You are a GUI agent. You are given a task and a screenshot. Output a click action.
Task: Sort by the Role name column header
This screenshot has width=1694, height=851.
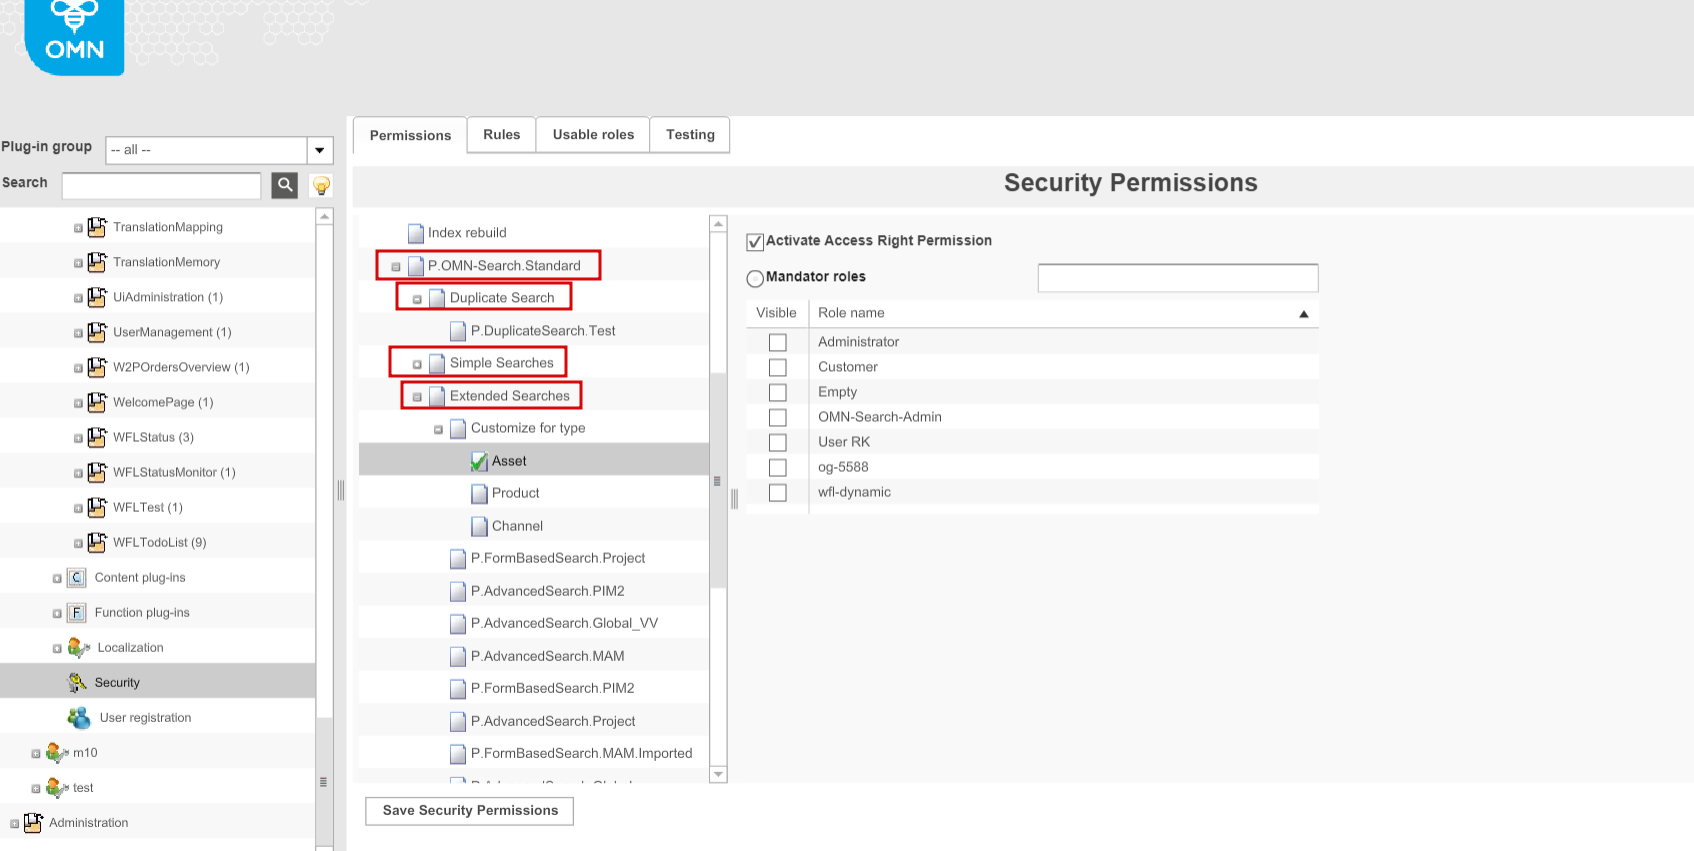1063,313
